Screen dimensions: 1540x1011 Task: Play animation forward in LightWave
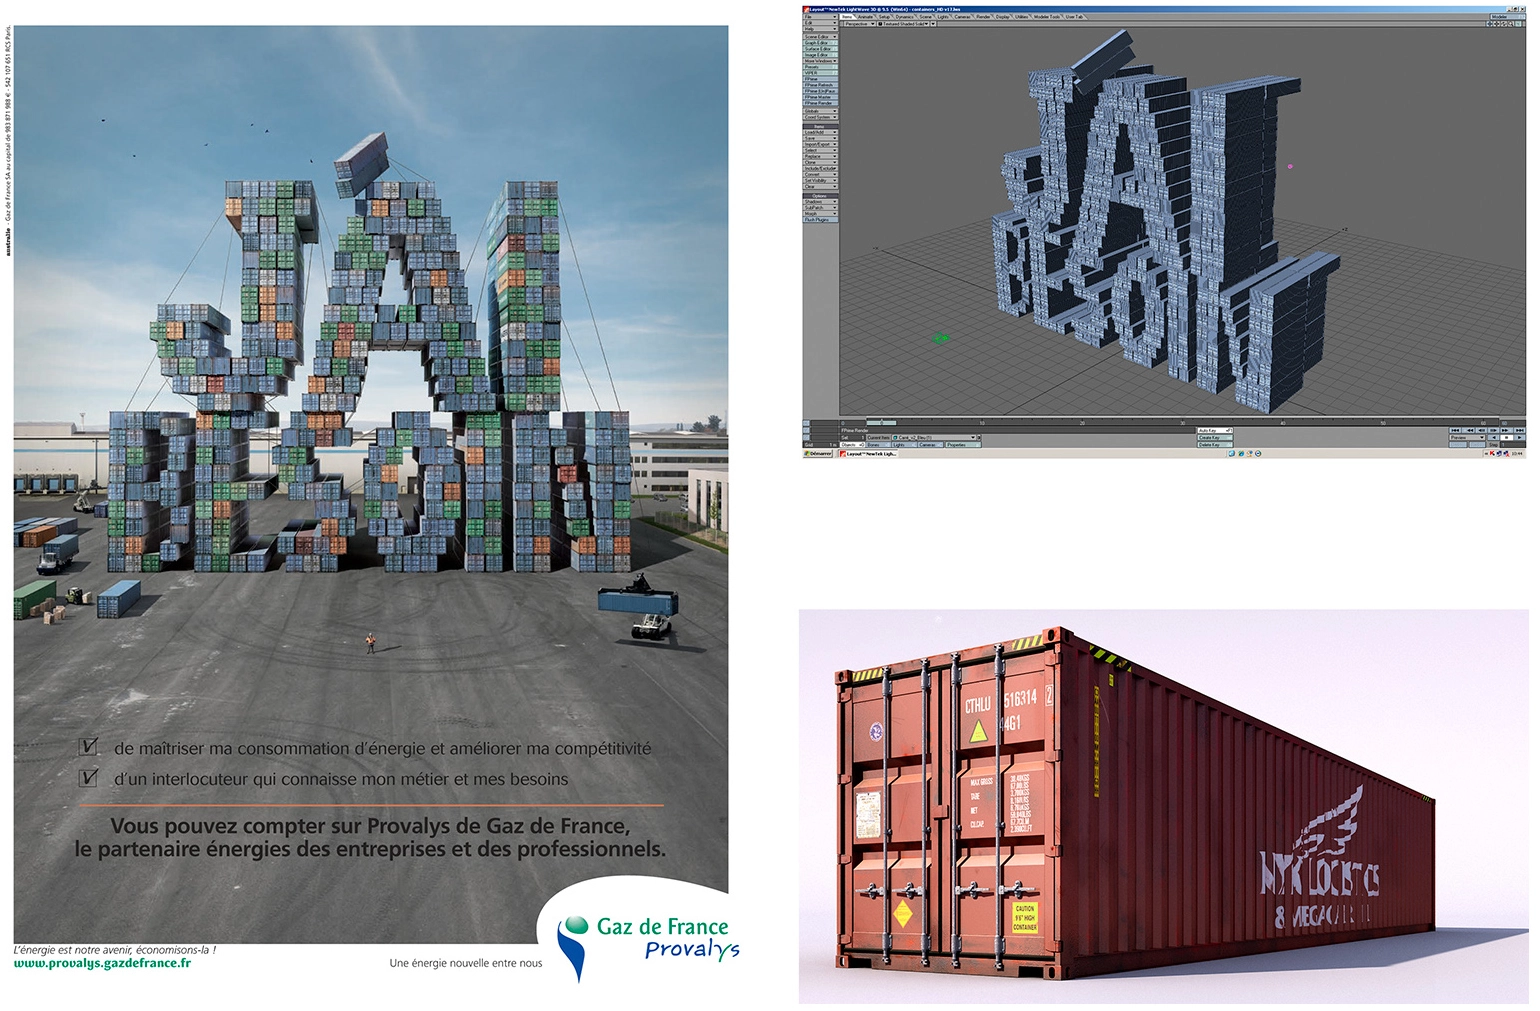(x=1519, y=437)
